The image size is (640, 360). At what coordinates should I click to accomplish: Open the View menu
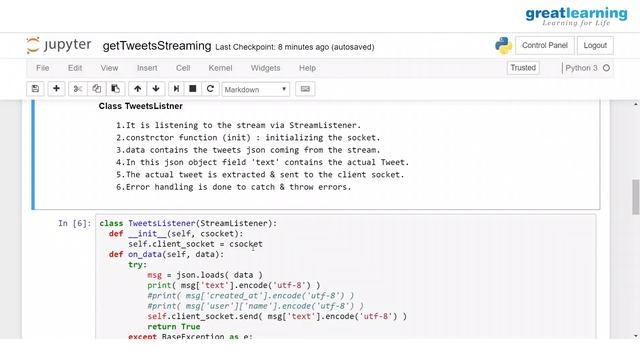(x=109, y=68)
